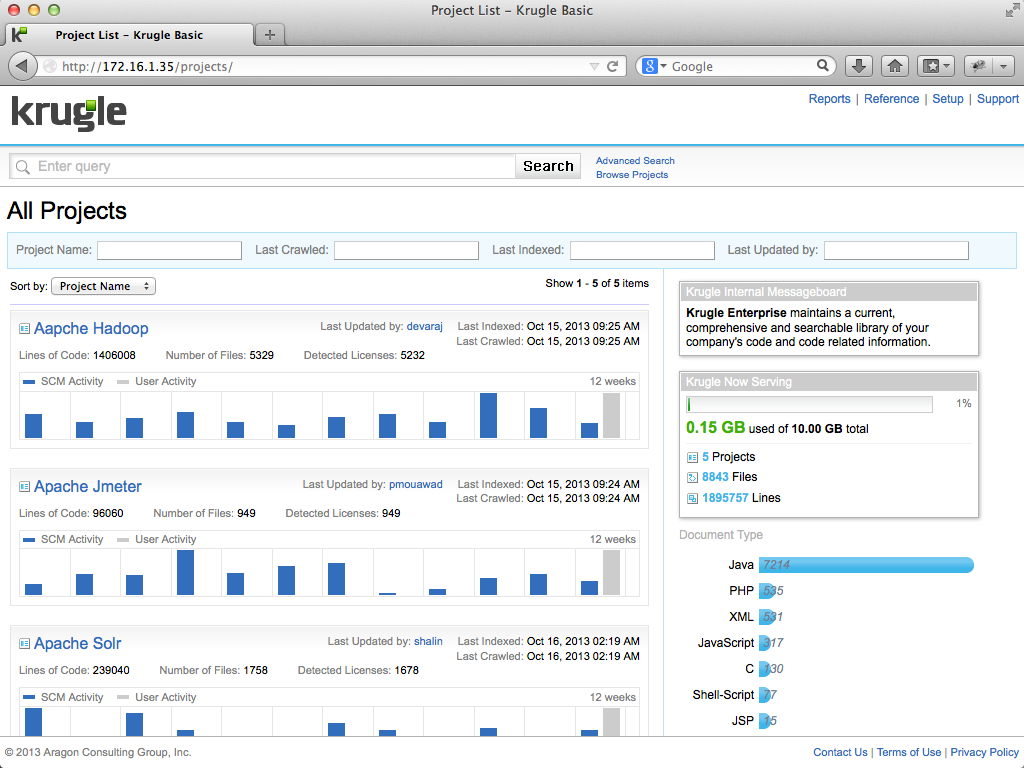Click the browser address bar URL
The height and width of the screenshot is (768, 1024).
(x=147, y=66)
